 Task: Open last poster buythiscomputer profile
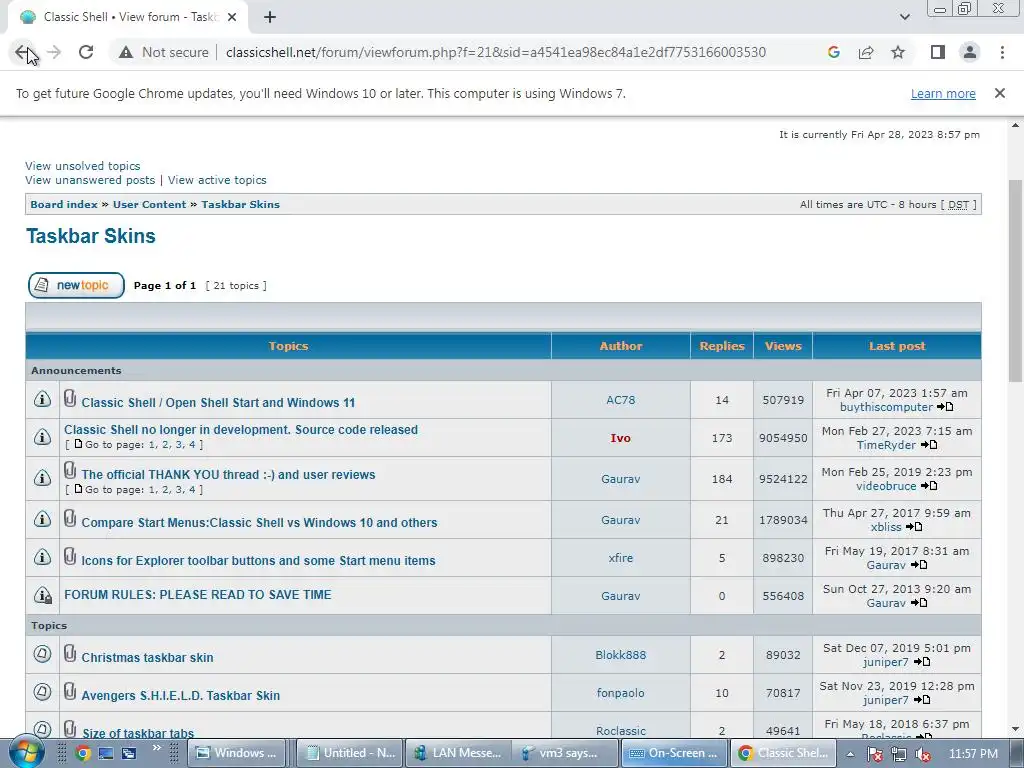886,408
